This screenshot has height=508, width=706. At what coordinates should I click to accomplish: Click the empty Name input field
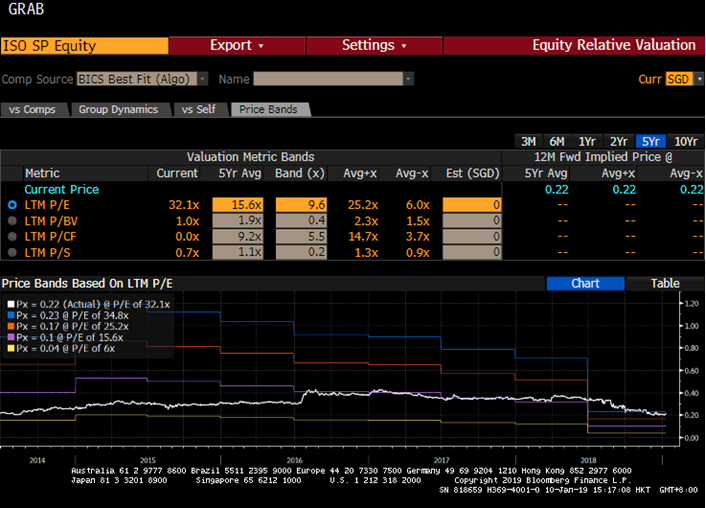point(328,79)
